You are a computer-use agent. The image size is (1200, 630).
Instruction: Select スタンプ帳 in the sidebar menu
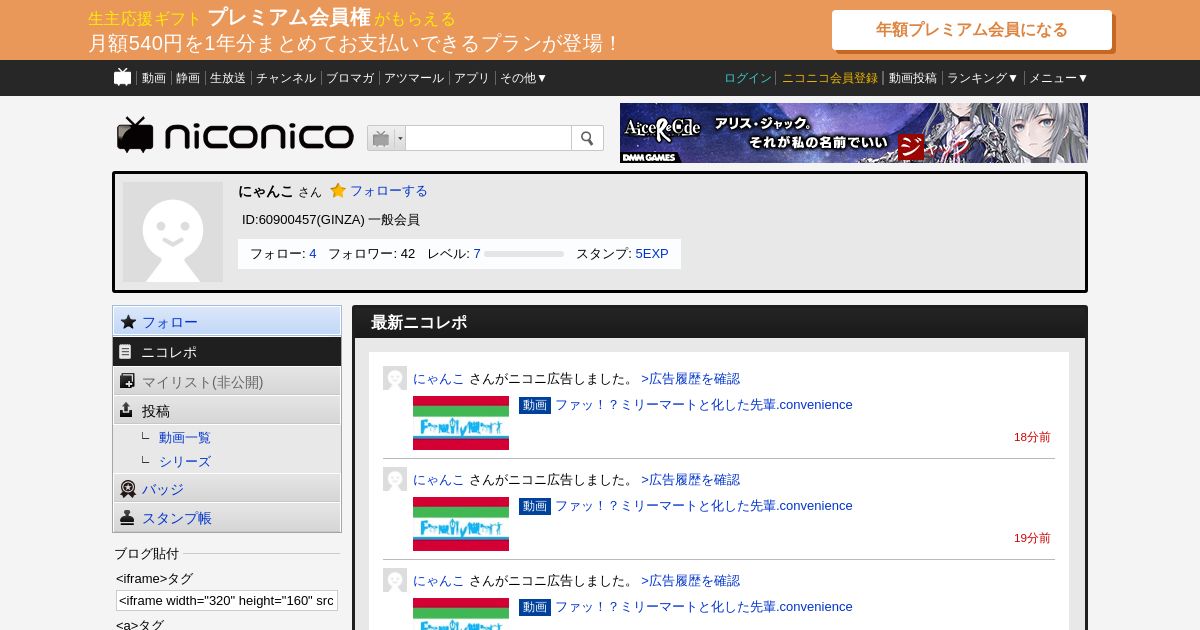click(227, 518)
